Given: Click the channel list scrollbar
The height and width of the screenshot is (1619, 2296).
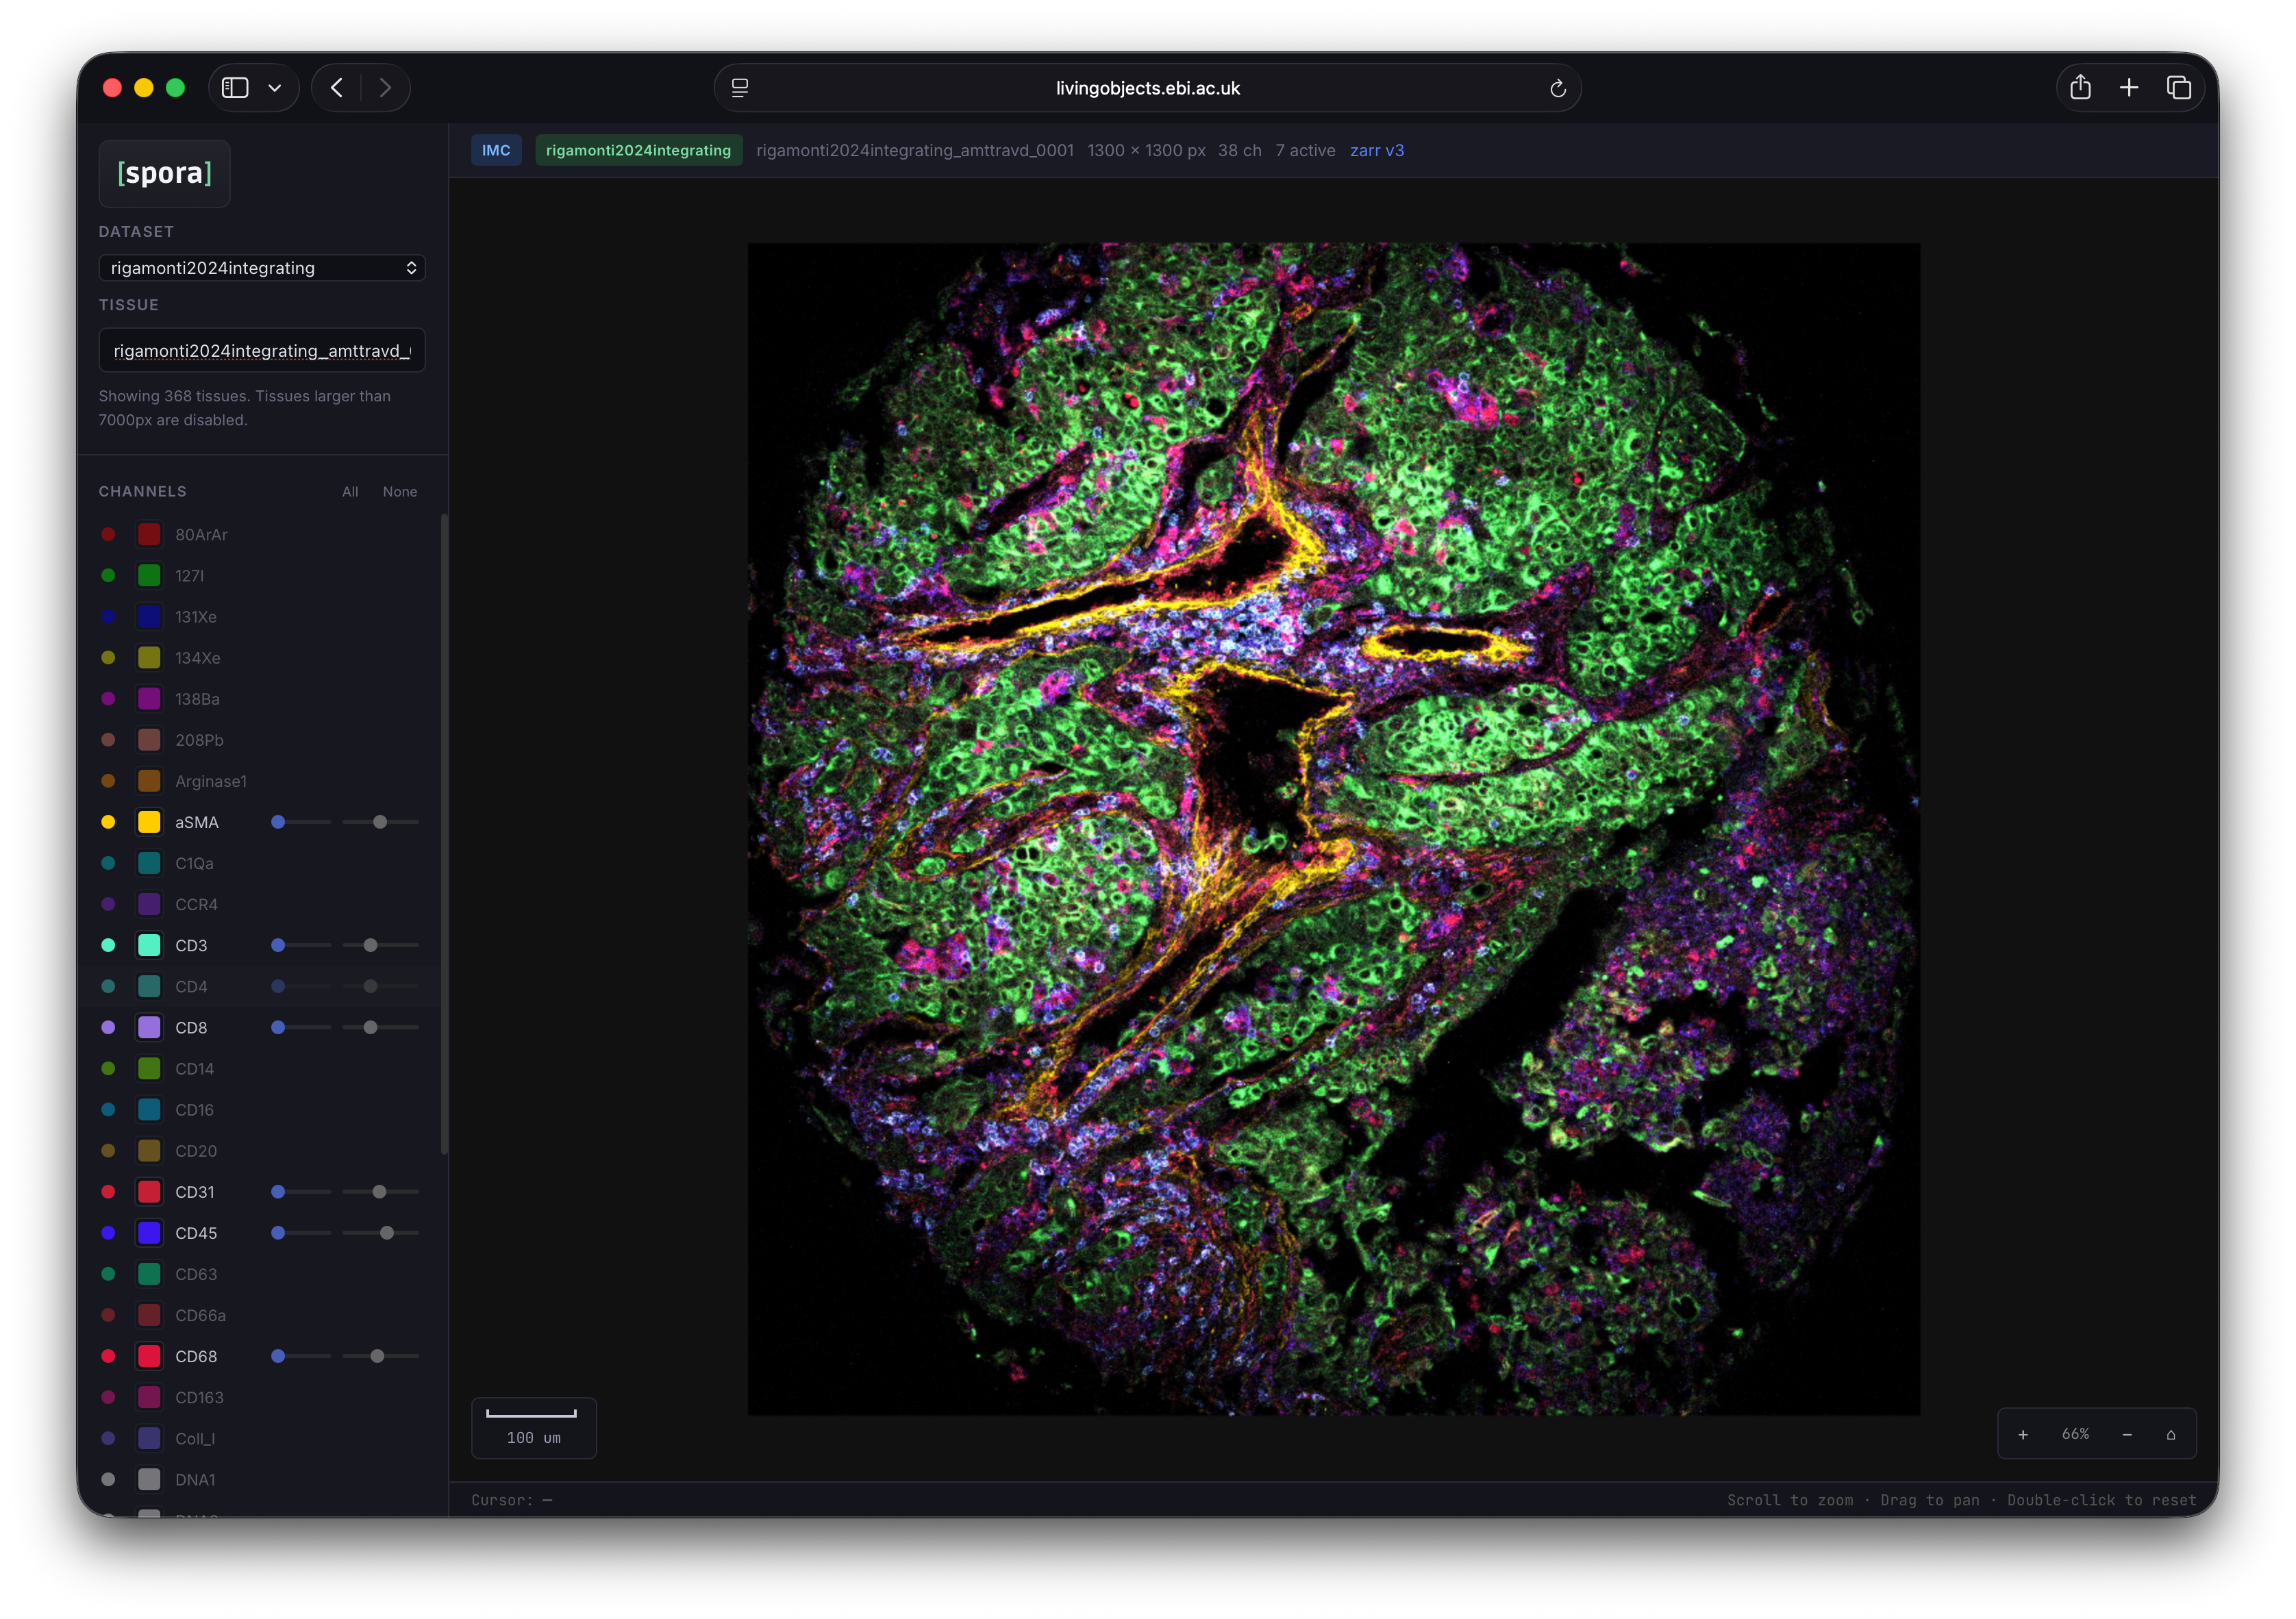Looking at the screenshot, I should [x=444, y=834].
